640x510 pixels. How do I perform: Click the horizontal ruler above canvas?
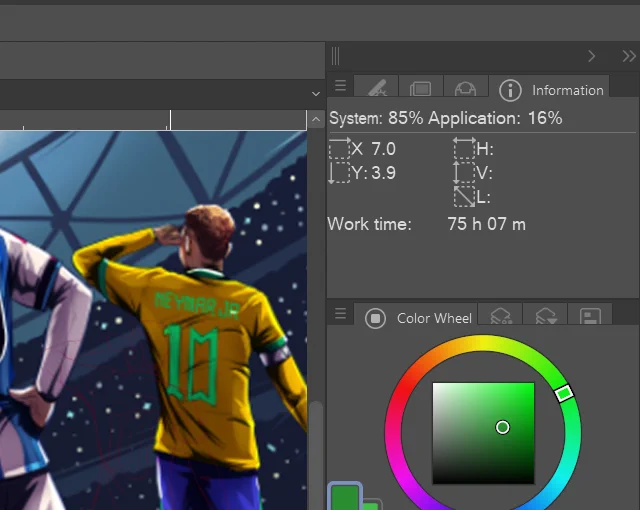(153, 120)
